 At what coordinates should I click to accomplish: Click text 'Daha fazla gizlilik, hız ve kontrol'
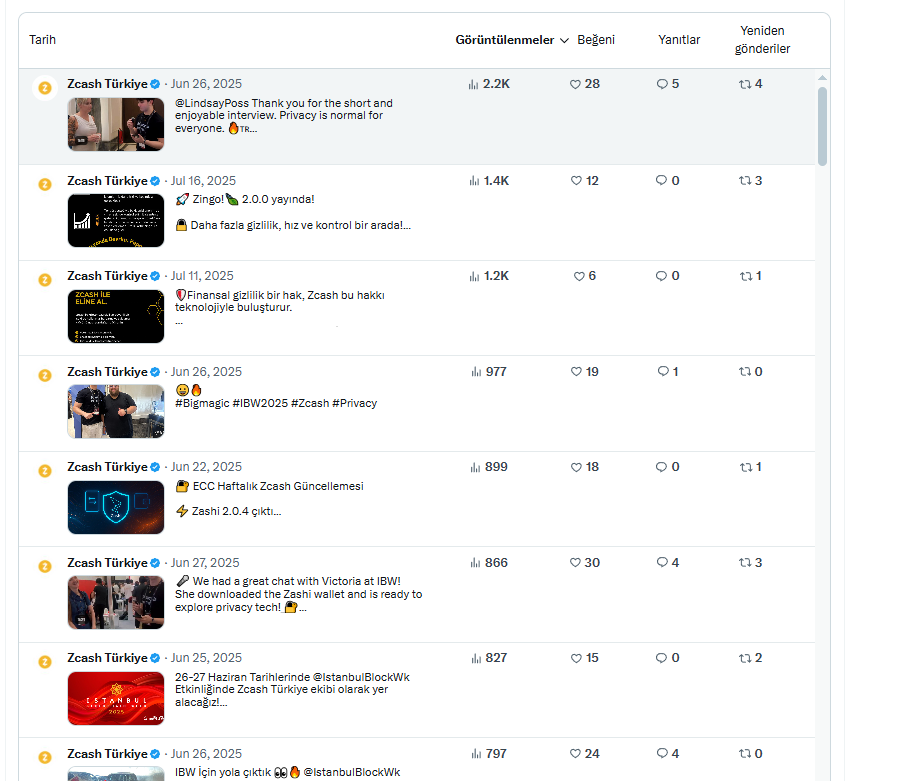coord(268,225)
